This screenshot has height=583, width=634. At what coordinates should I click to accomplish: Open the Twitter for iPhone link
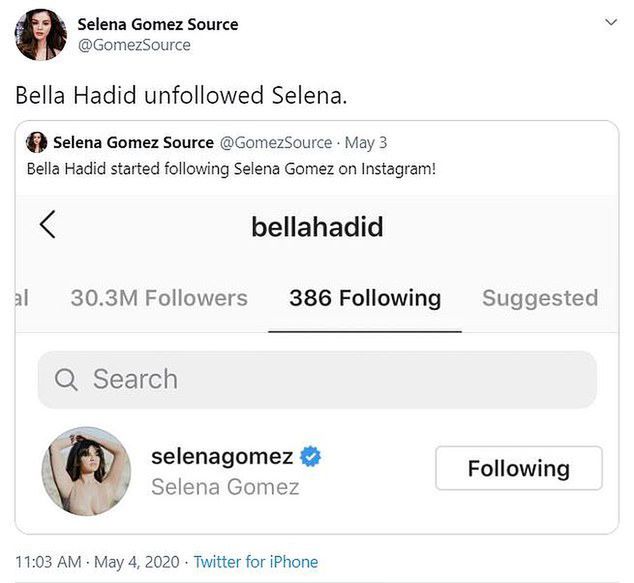(x=255, y=562)
